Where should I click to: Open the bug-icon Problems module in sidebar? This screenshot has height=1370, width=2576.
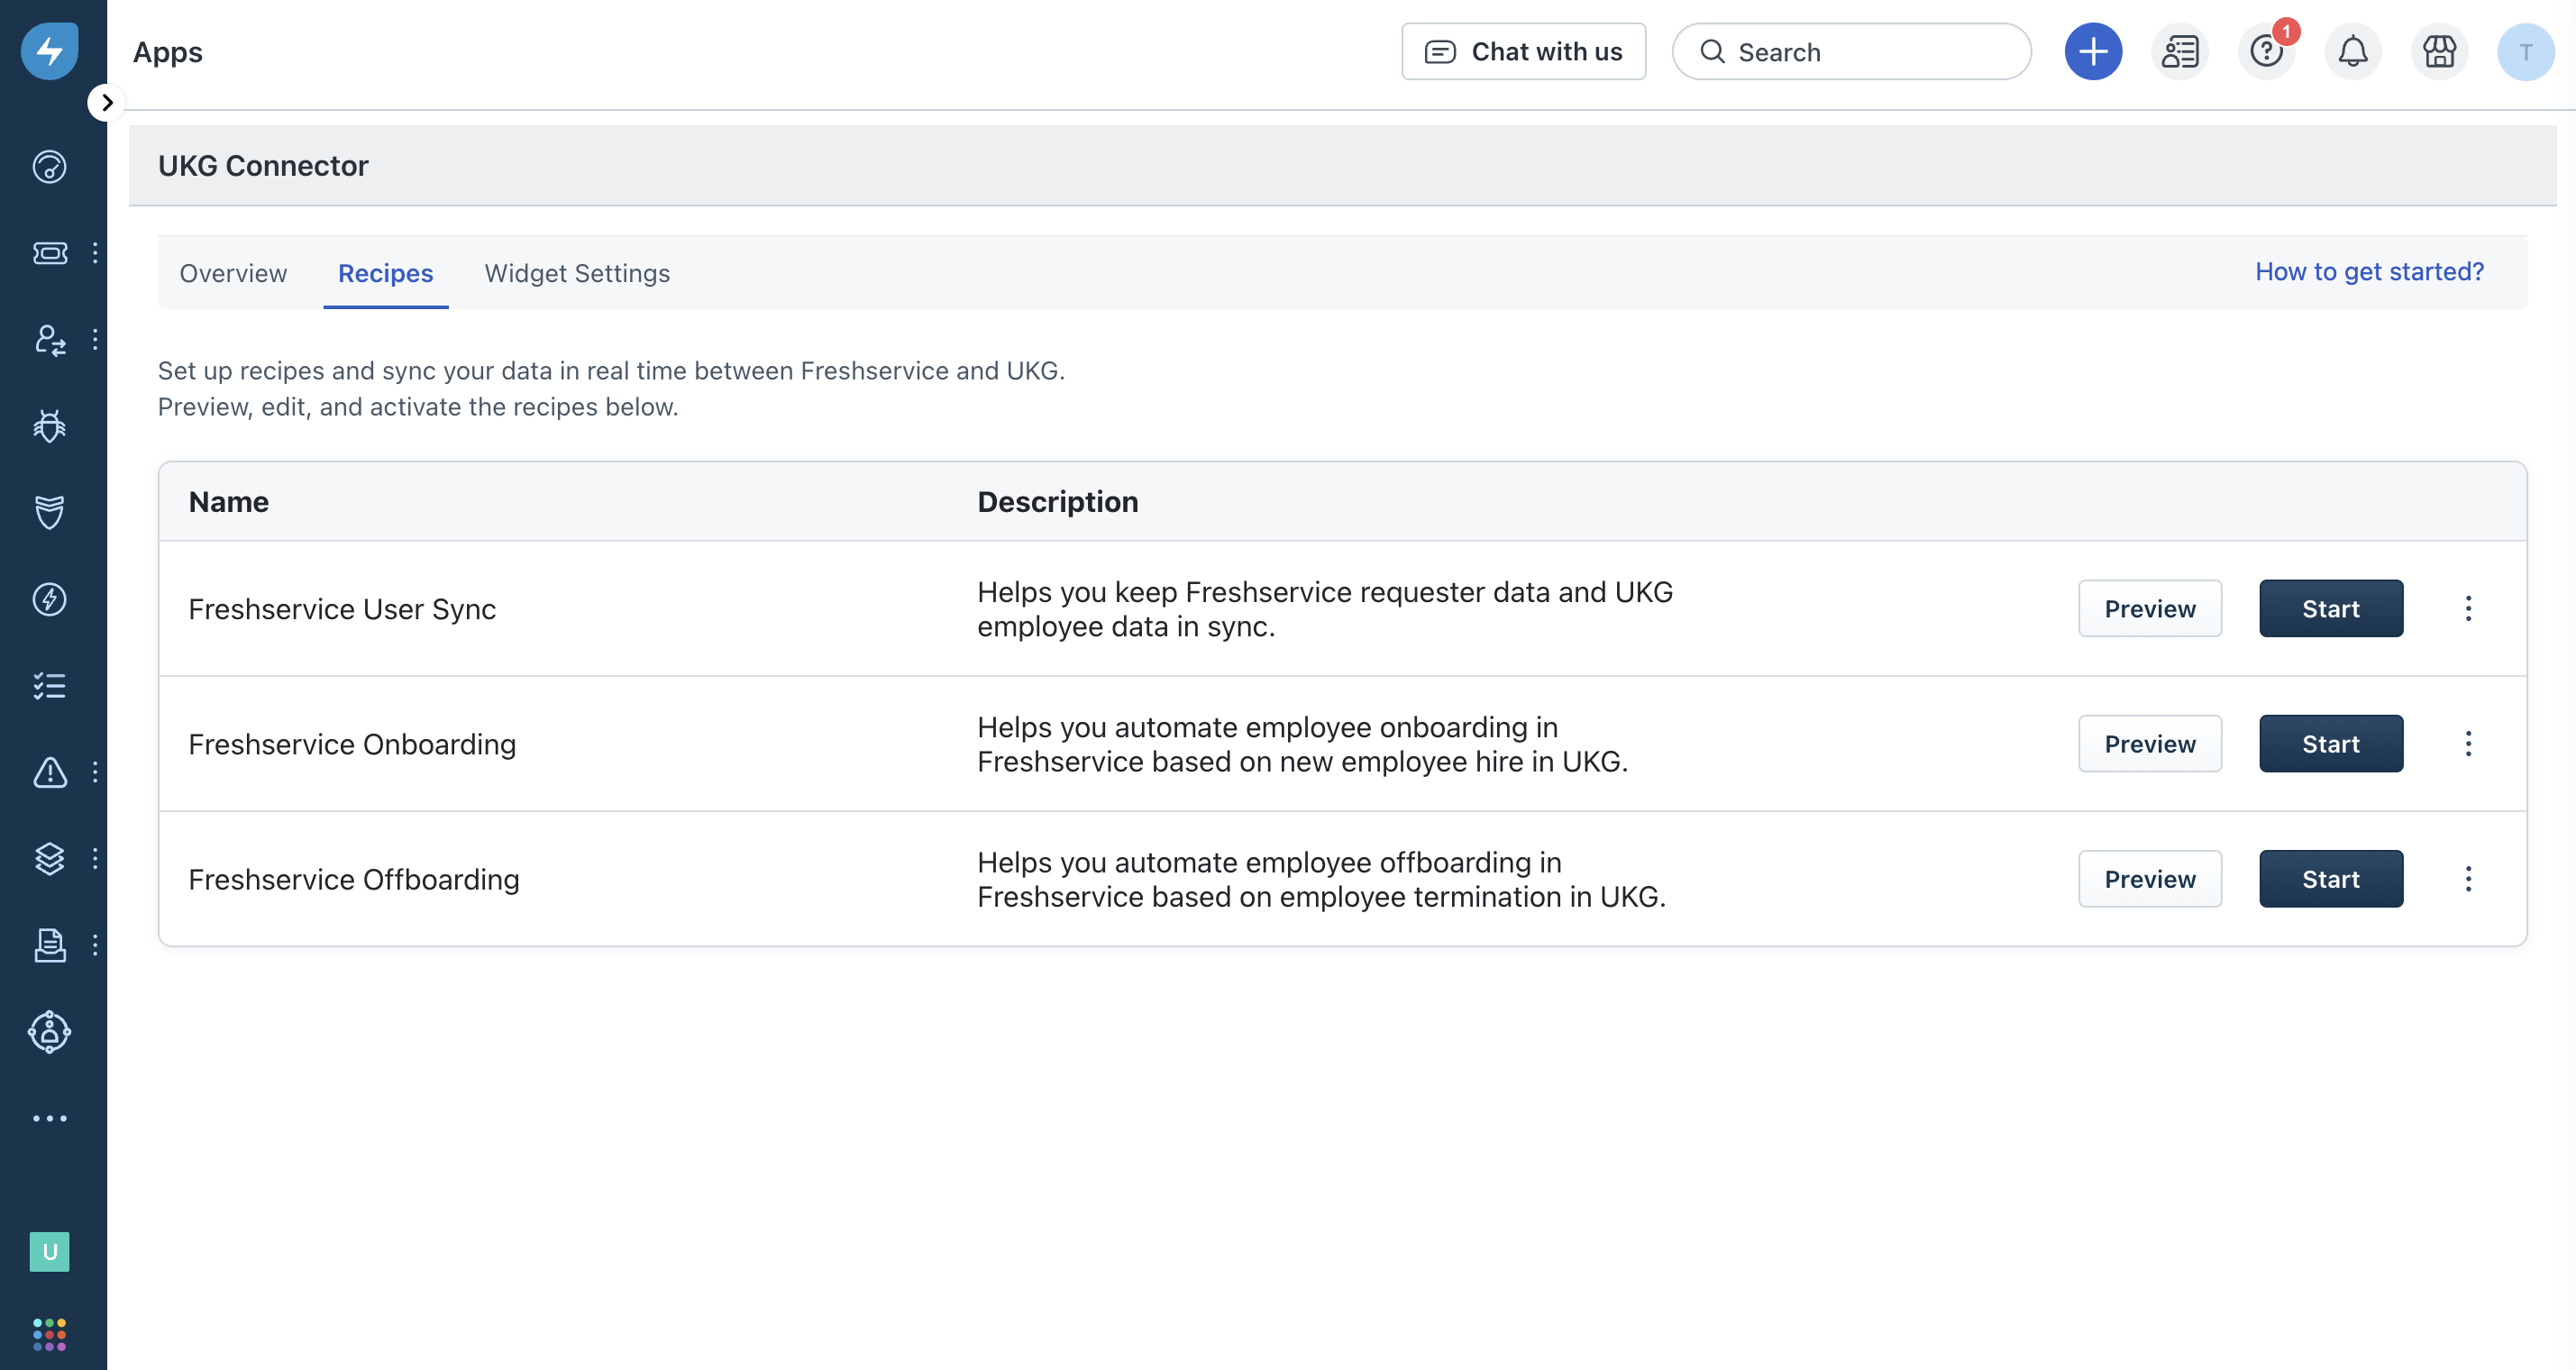click(x=49, y=426)
